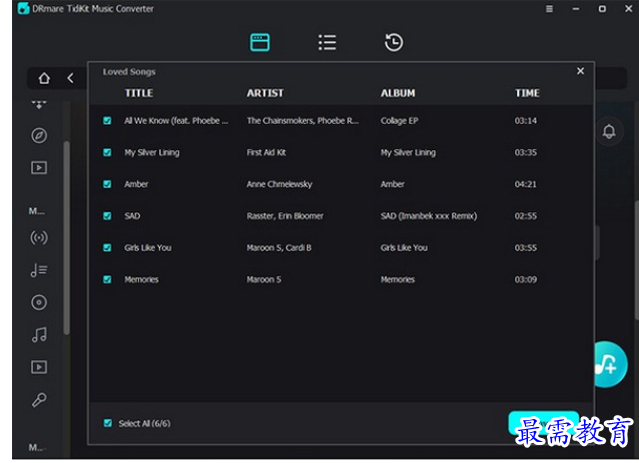This screenshot has width=639, height=463.
Task: Click artist 'The Chainsmokers, Phoebe R...'
Action: (x=302, y=121)
